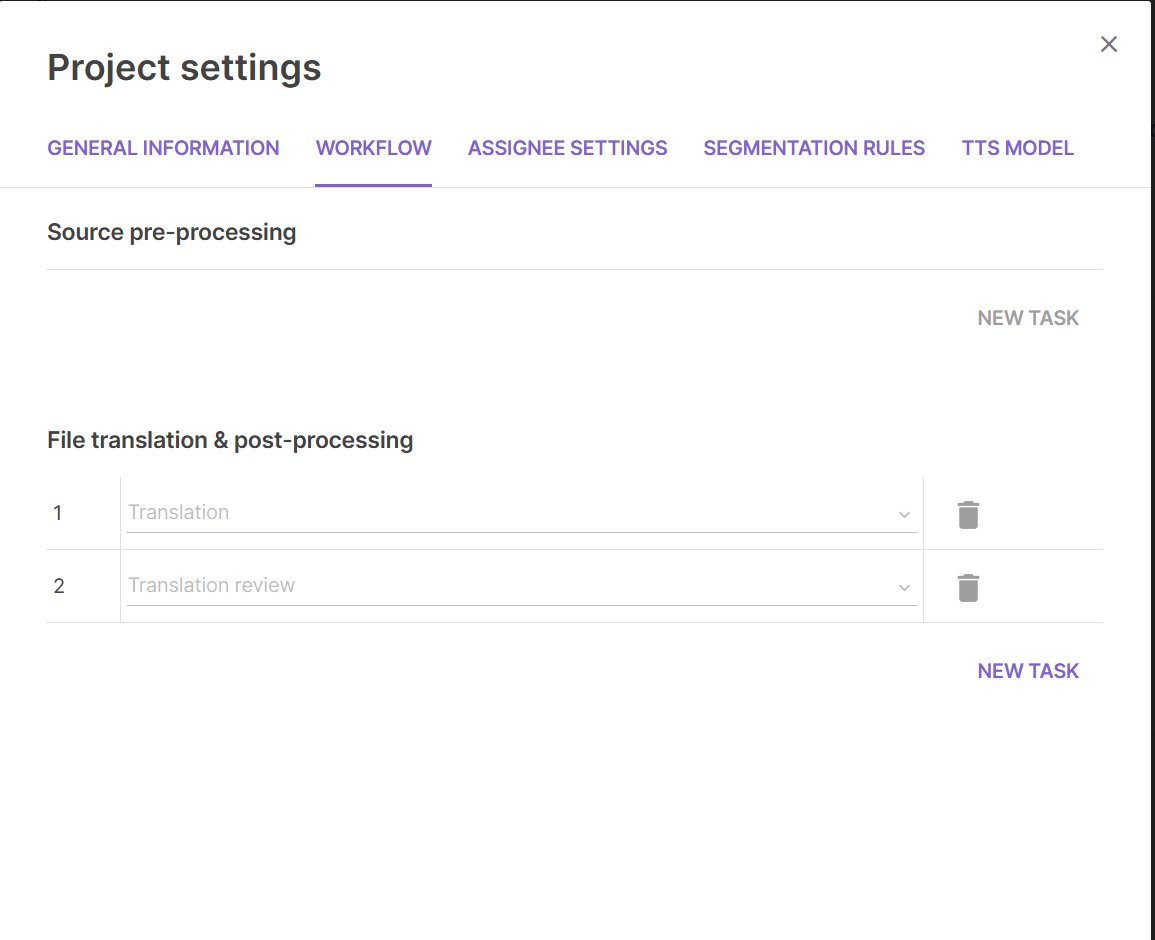This screenshot has width=1155, height=940.
Task: Open the Translation task type field
Action: click(522, 513)
